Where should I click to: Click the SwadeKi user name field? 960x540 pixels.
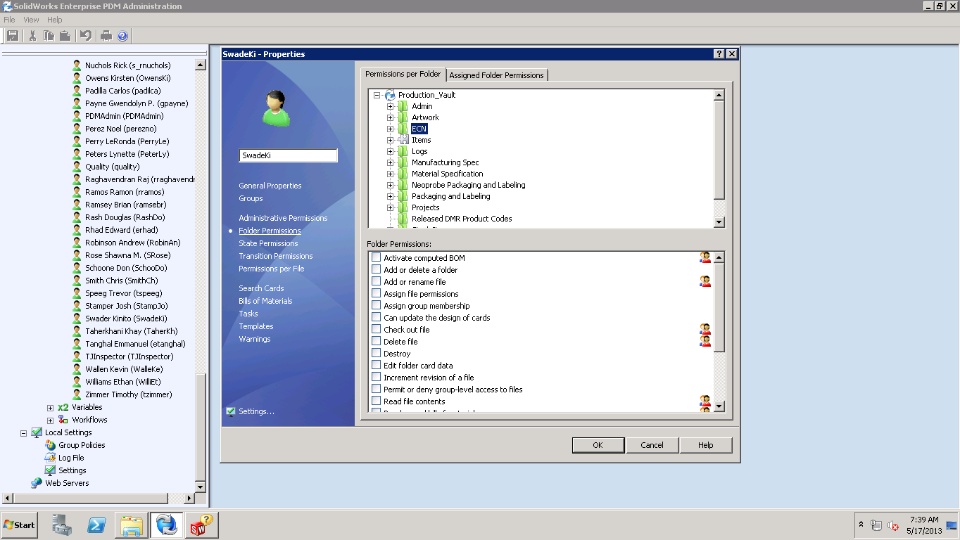(288, 156)
